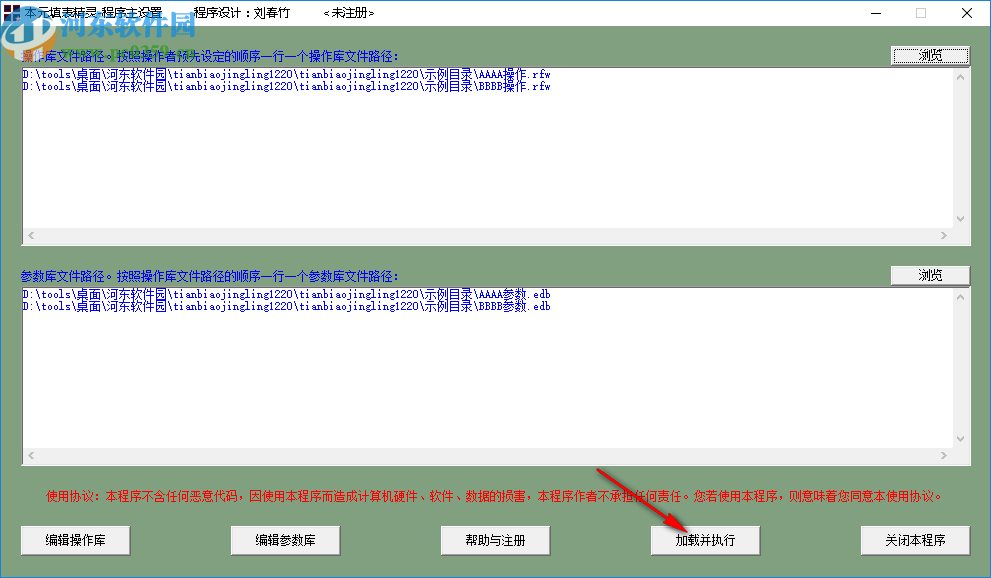Click down arrow of parameter library vertical scrollbar
The height and width of the screenshot is (578, 991).
pyautogui.click(x=961, y=439)
